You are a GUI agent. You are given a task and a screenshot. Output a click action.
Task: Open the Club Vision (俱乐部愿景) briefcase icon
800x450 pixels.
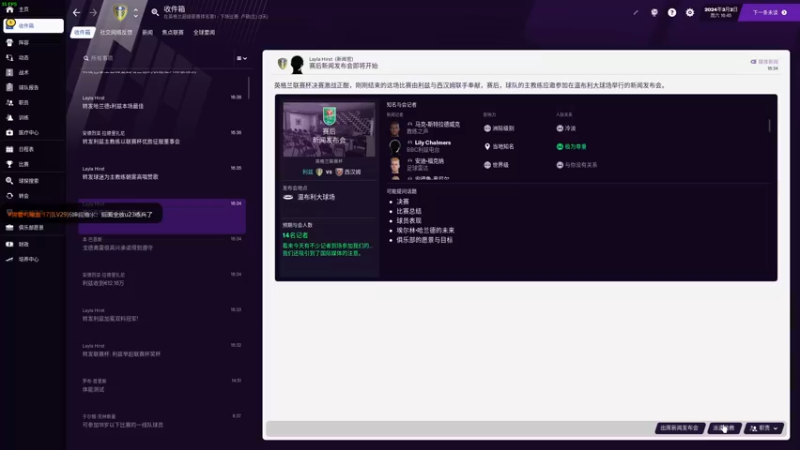(10, 228)
